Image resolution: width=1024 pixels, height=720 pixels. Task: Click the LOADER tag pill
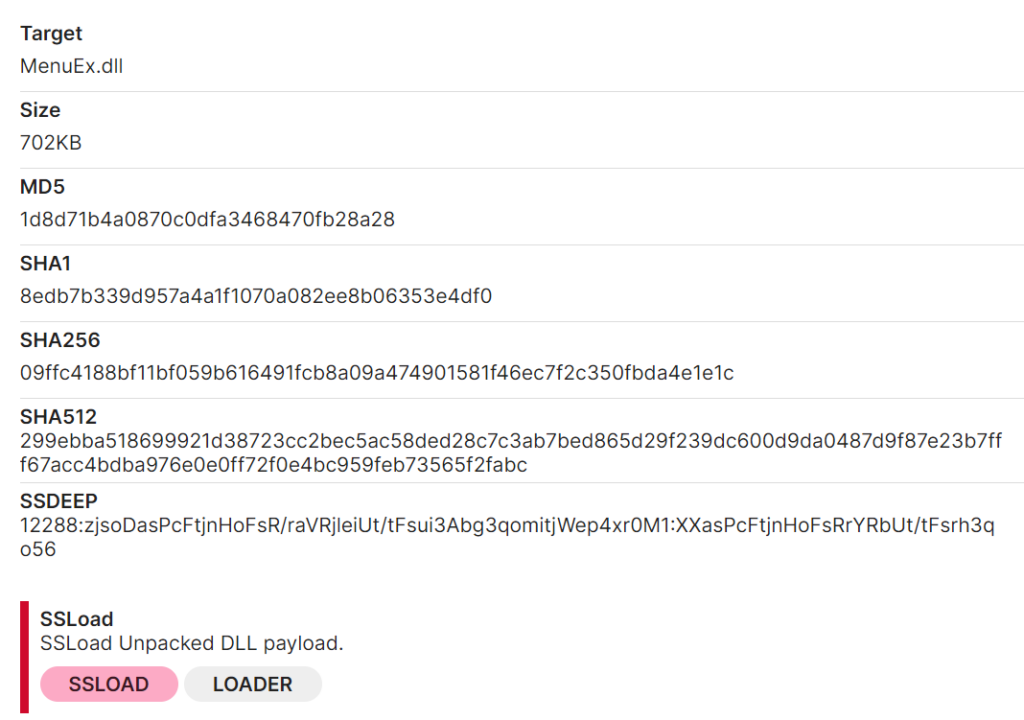253,683
